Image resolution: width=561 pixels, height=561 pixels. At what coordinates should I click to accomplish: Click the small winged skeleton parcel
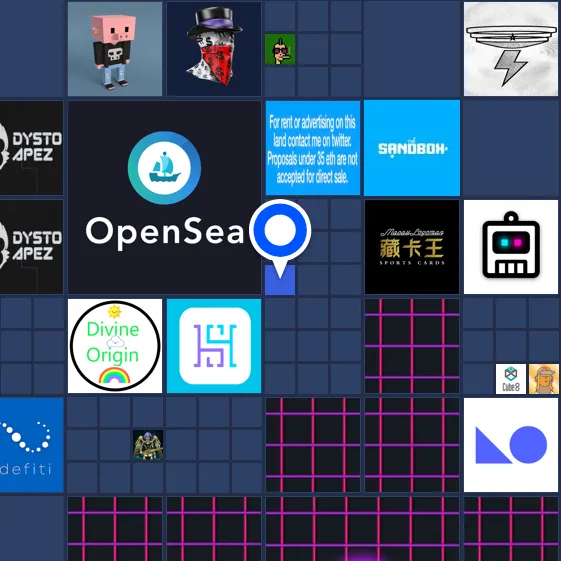point(148,445)
